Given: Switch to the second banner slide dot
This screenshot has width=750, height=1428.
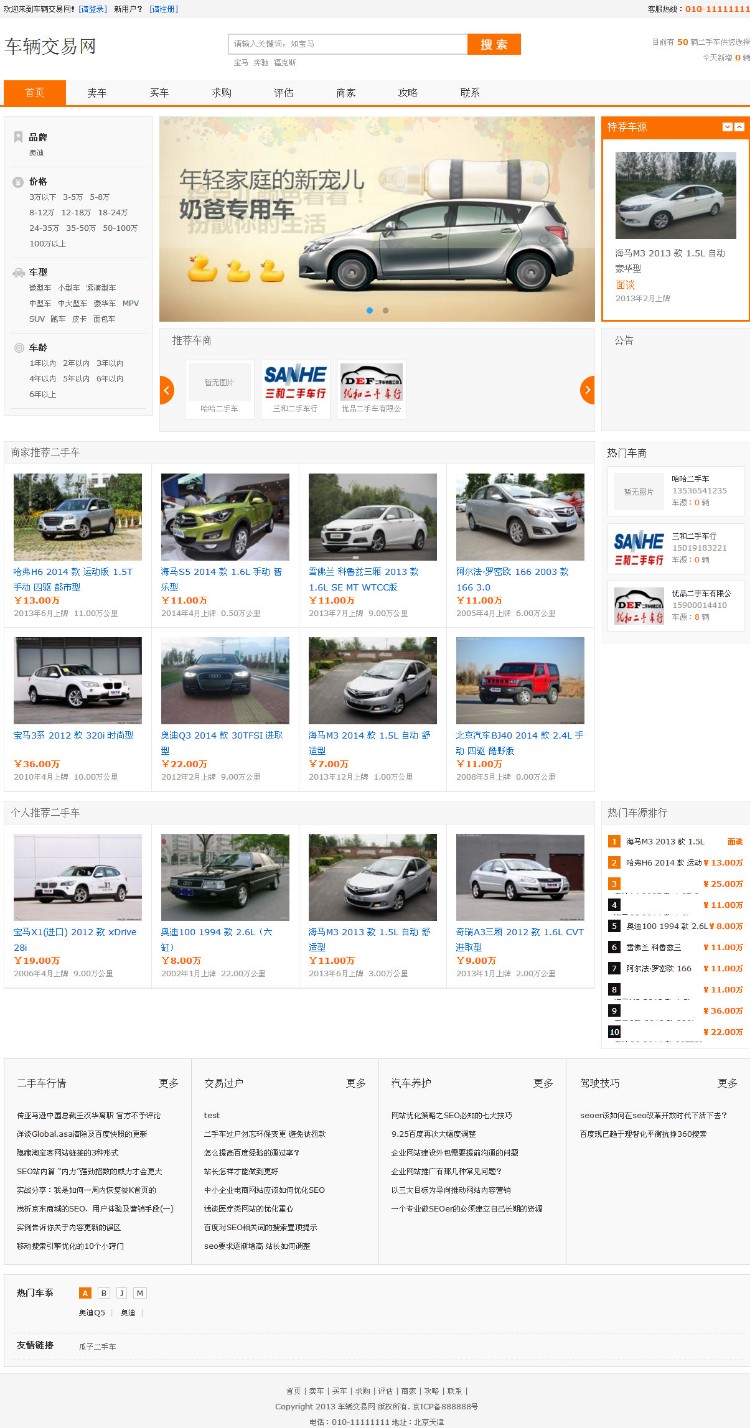Looking at the screenshot, I should [385, 310].
